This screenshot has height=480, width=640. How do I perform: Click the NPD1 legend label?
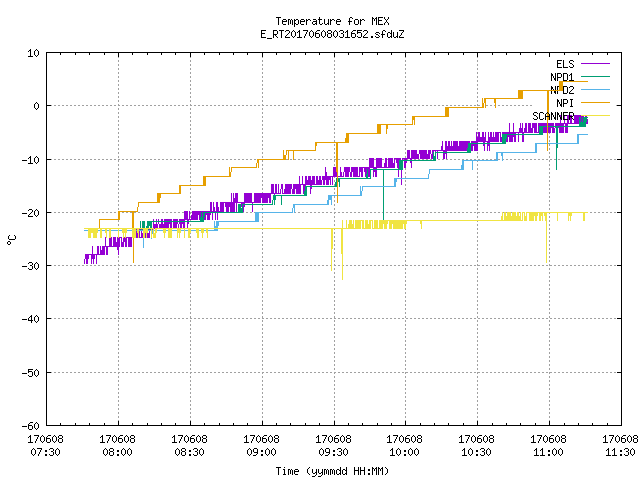(562, 77)
